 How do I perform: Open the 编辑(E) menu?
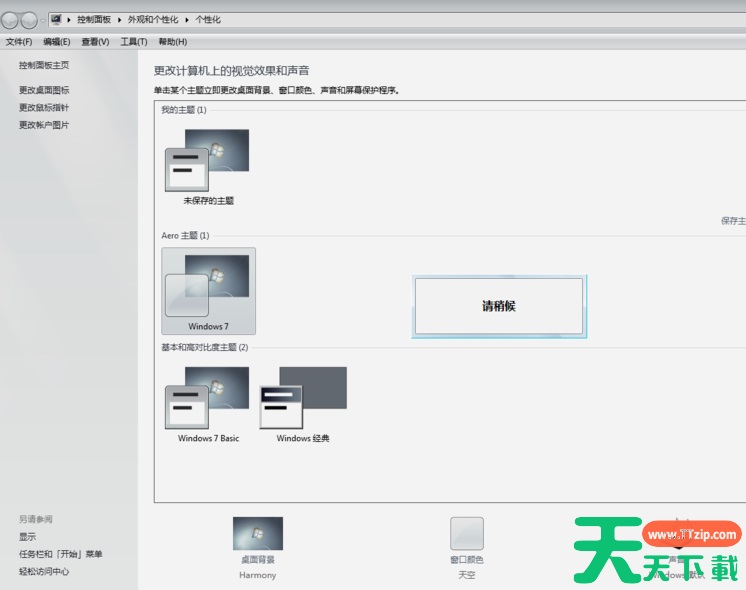coord(57,42)
